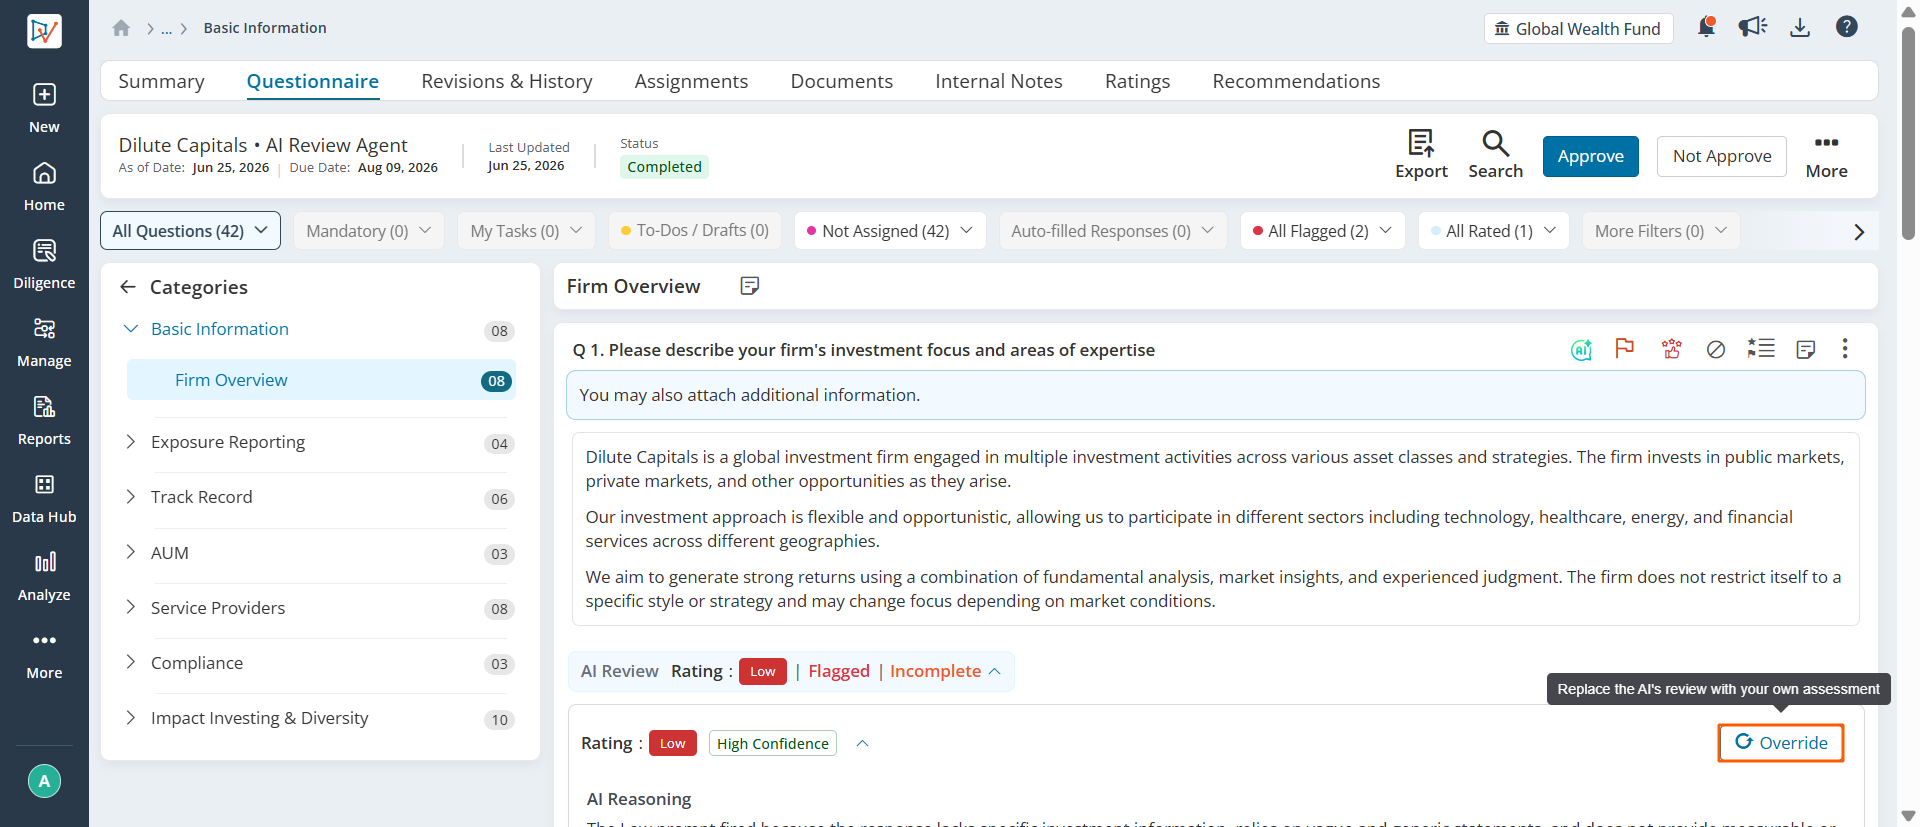Open the Auto-filled Responses (0) dropdown
This screenshot has height=827, width=1920.
point(1113,231)
